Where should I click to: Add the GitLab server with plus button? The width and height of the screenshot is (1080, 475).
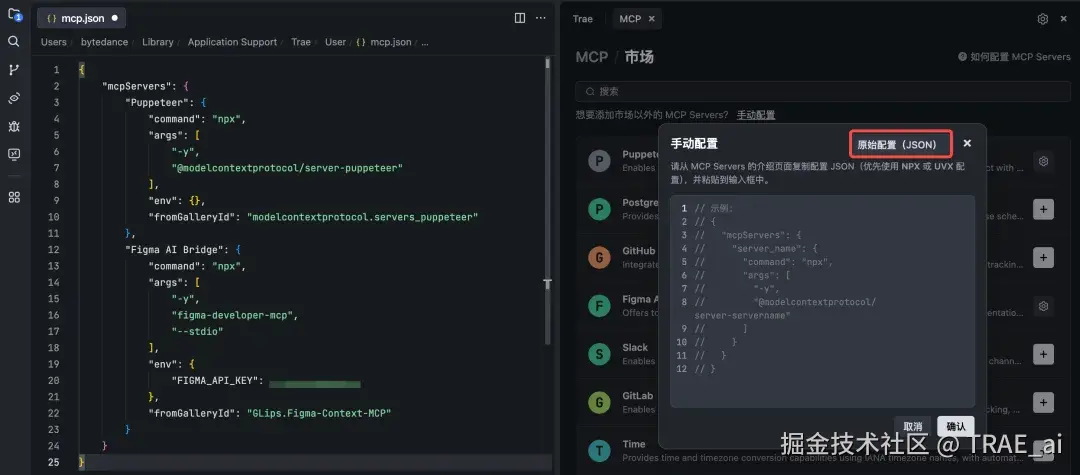pyautogui.click(x=1043, y=402)
